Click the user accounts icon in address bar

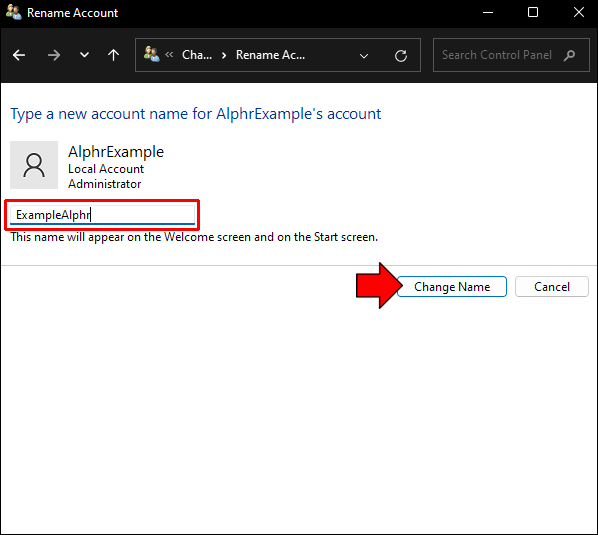point(151,55)
